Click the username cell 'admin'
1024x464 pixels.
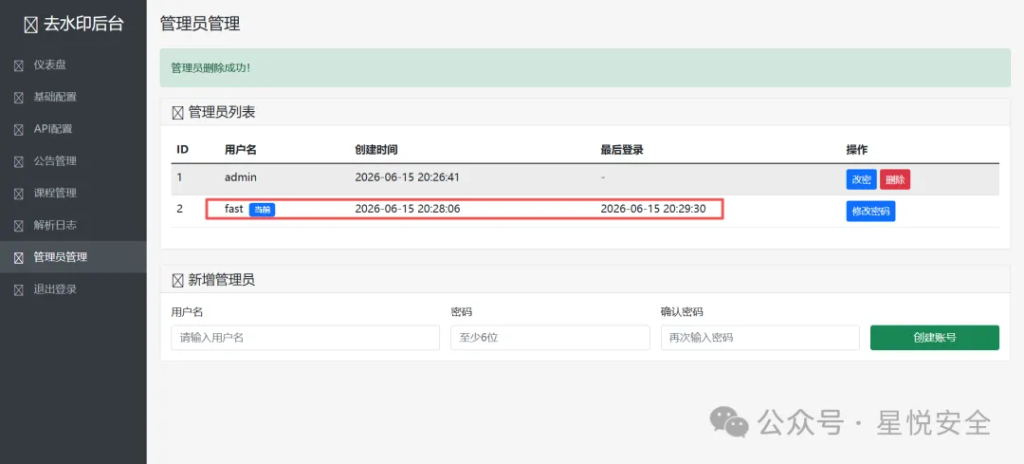coord(240,177)
